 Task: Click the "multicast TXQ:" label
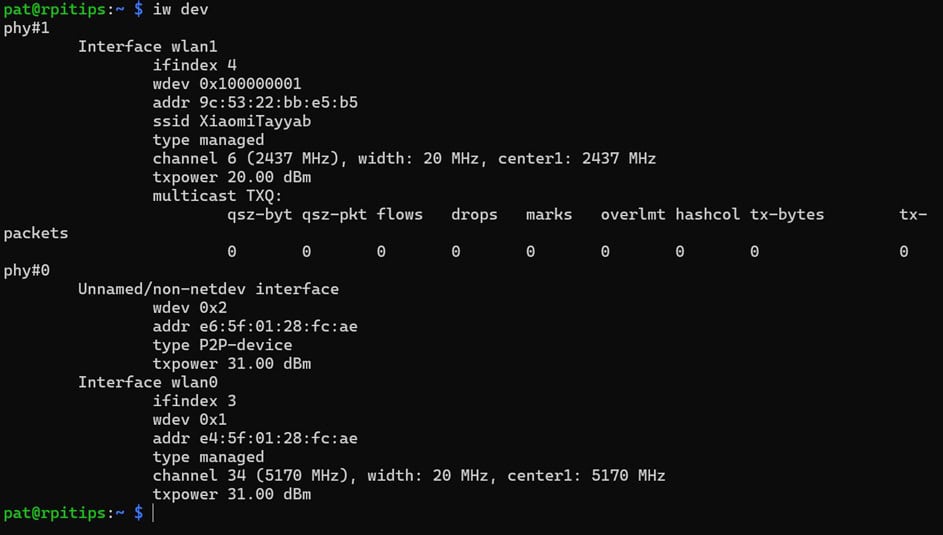pos(218,196)
